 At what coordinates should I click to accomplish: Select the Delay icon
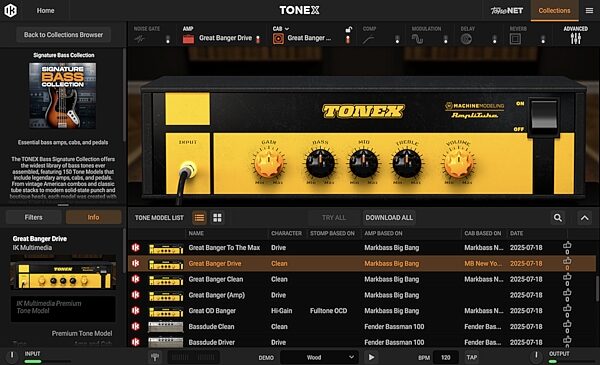(x=466, y=39)
